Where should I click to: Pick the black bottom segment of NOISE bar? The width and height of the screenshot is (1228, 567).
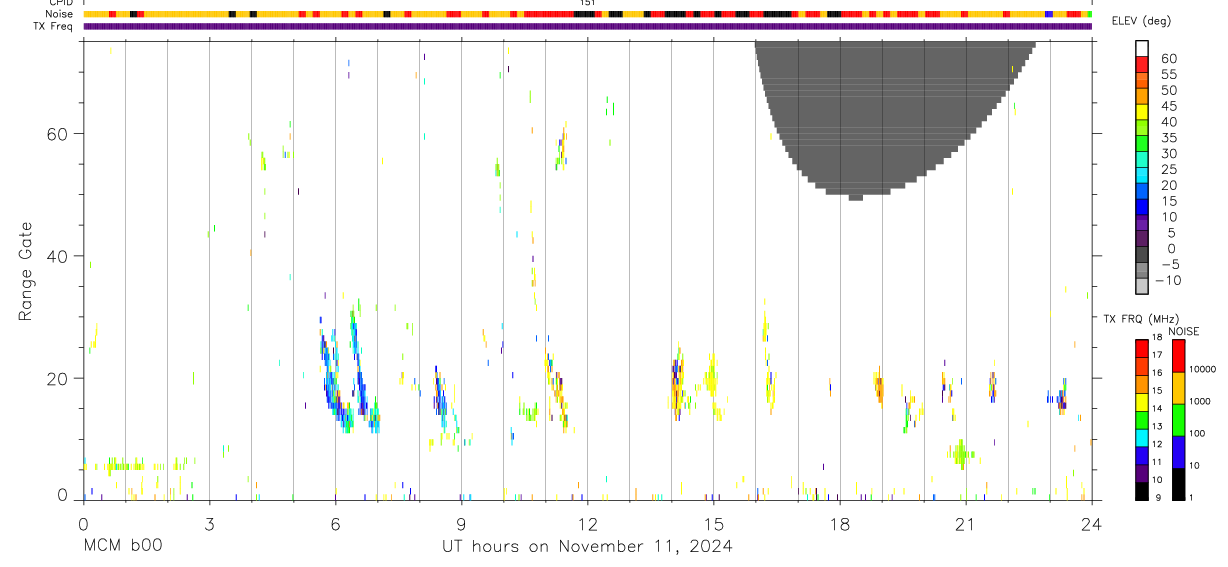coord(1178,484)
